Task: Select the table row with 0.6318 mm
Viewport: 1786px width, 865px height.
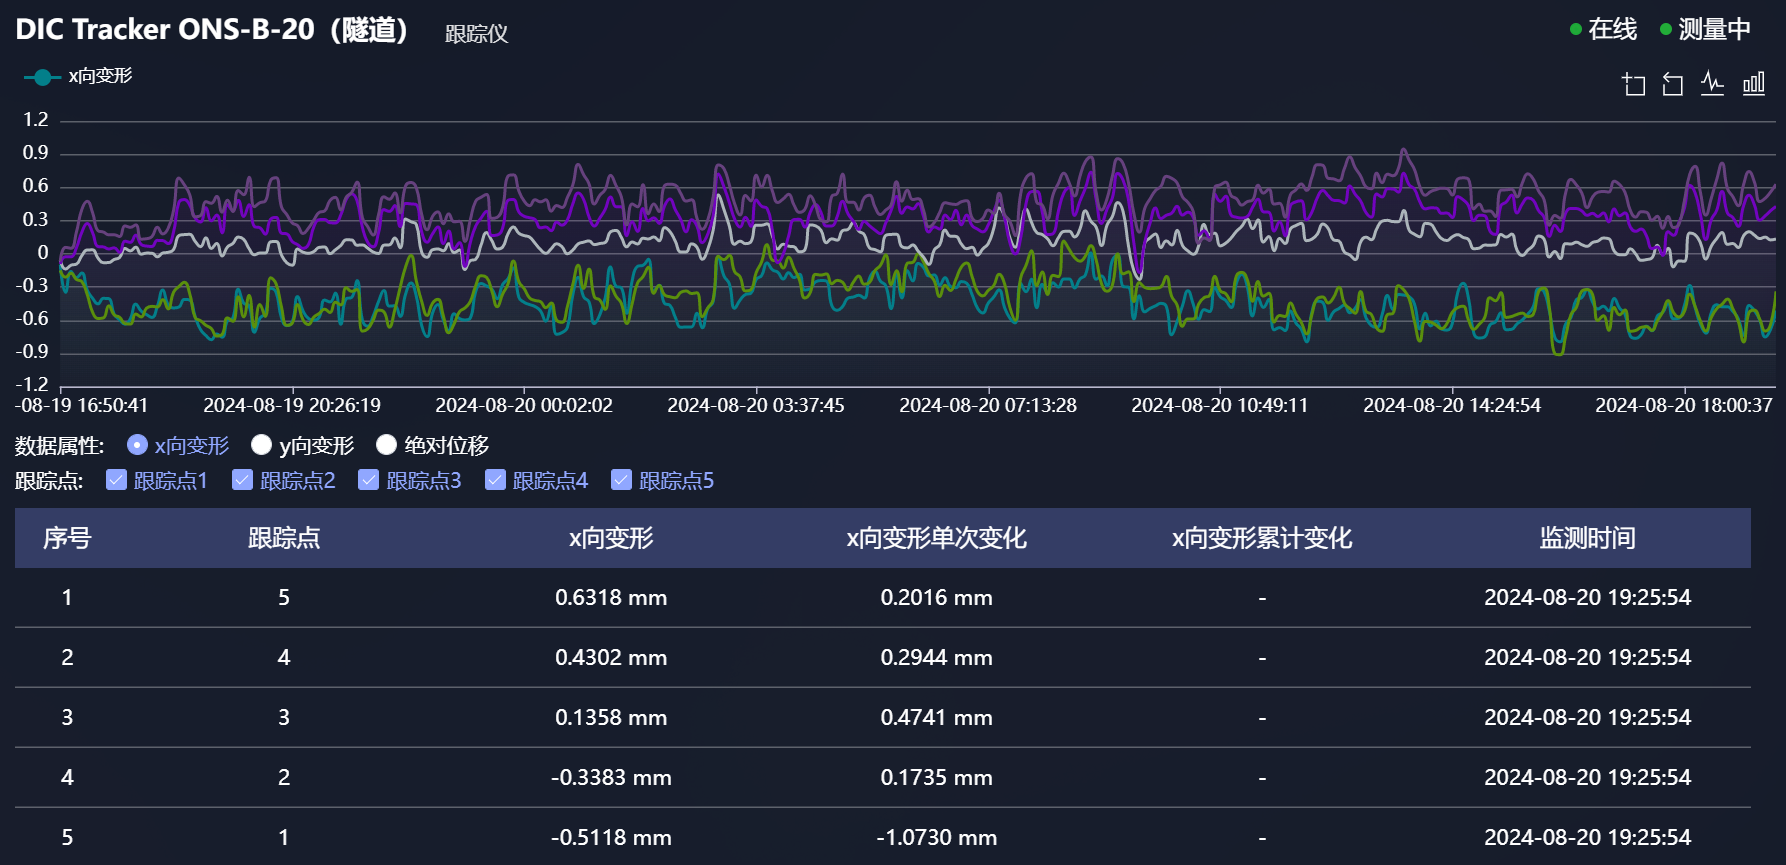Action: (883, 598)
